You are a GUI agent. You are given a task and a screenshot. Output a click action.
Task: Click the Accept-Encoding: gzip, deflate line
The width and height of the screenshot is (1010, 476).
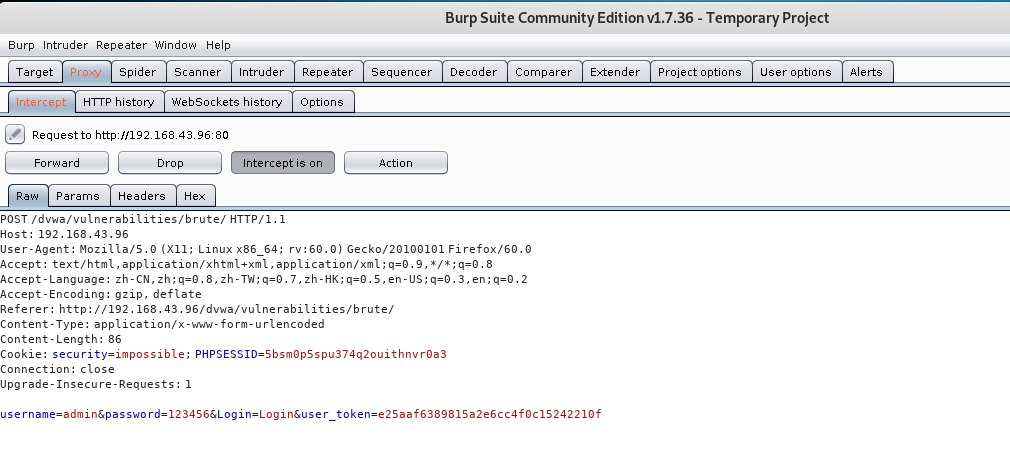click(101, 294)
